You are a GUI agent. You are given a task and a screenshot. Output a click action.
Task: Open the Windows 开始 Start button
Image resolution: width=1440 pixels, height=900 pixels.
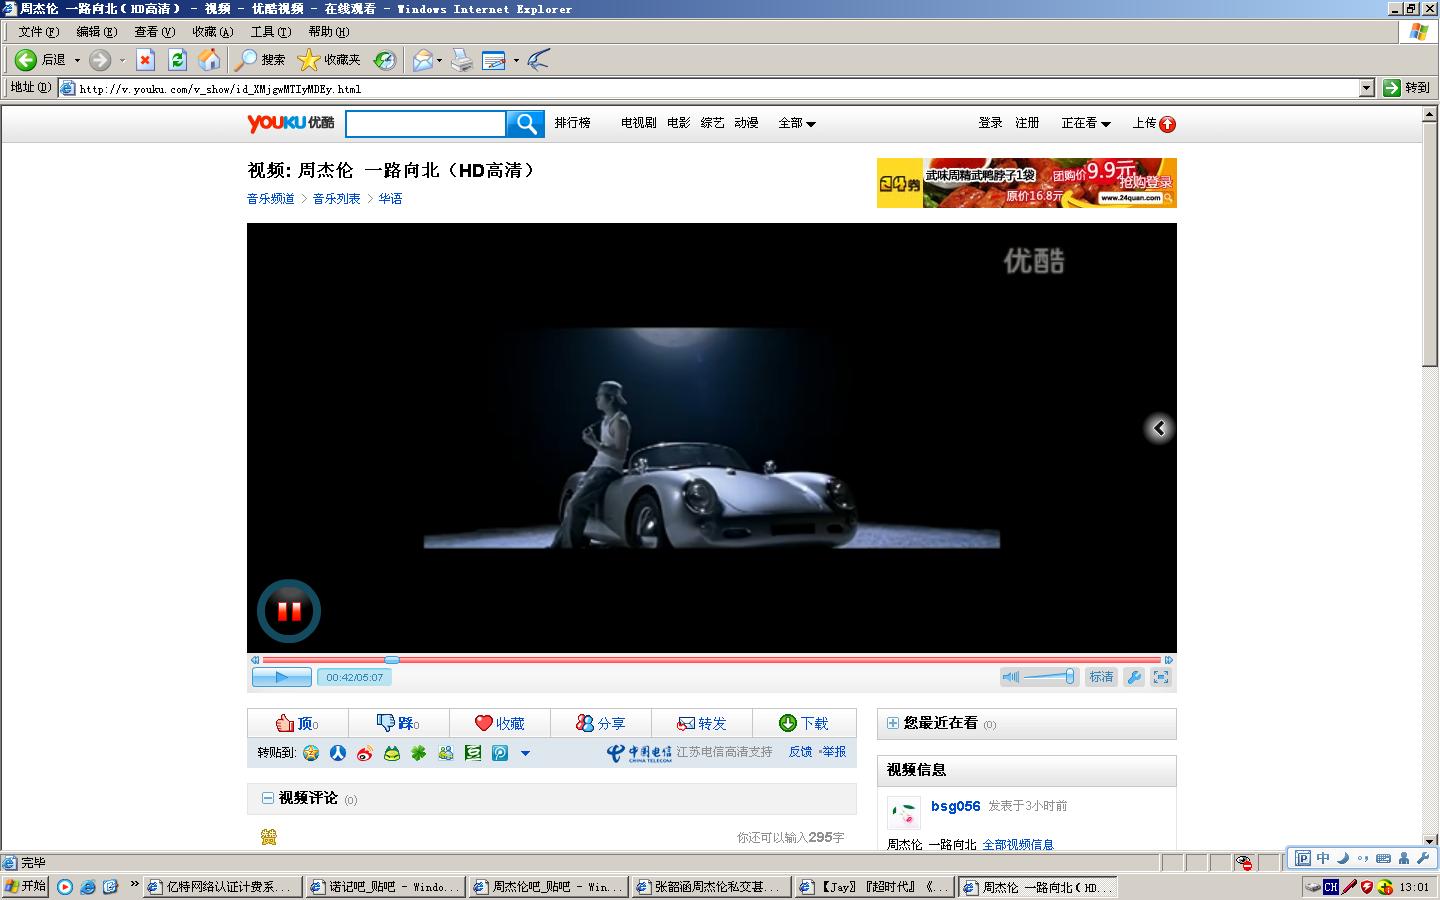point(26,887)
